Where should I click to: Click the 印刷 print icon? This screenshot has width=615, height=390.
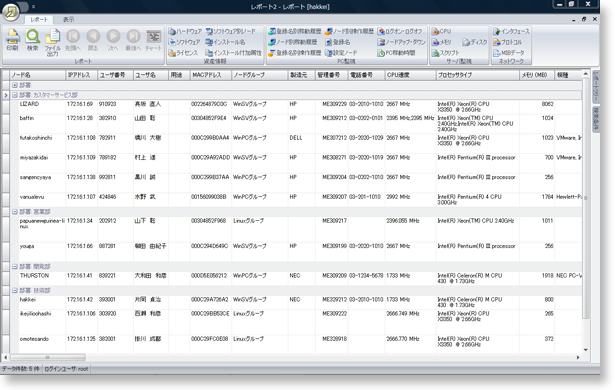tap(13, 40)
